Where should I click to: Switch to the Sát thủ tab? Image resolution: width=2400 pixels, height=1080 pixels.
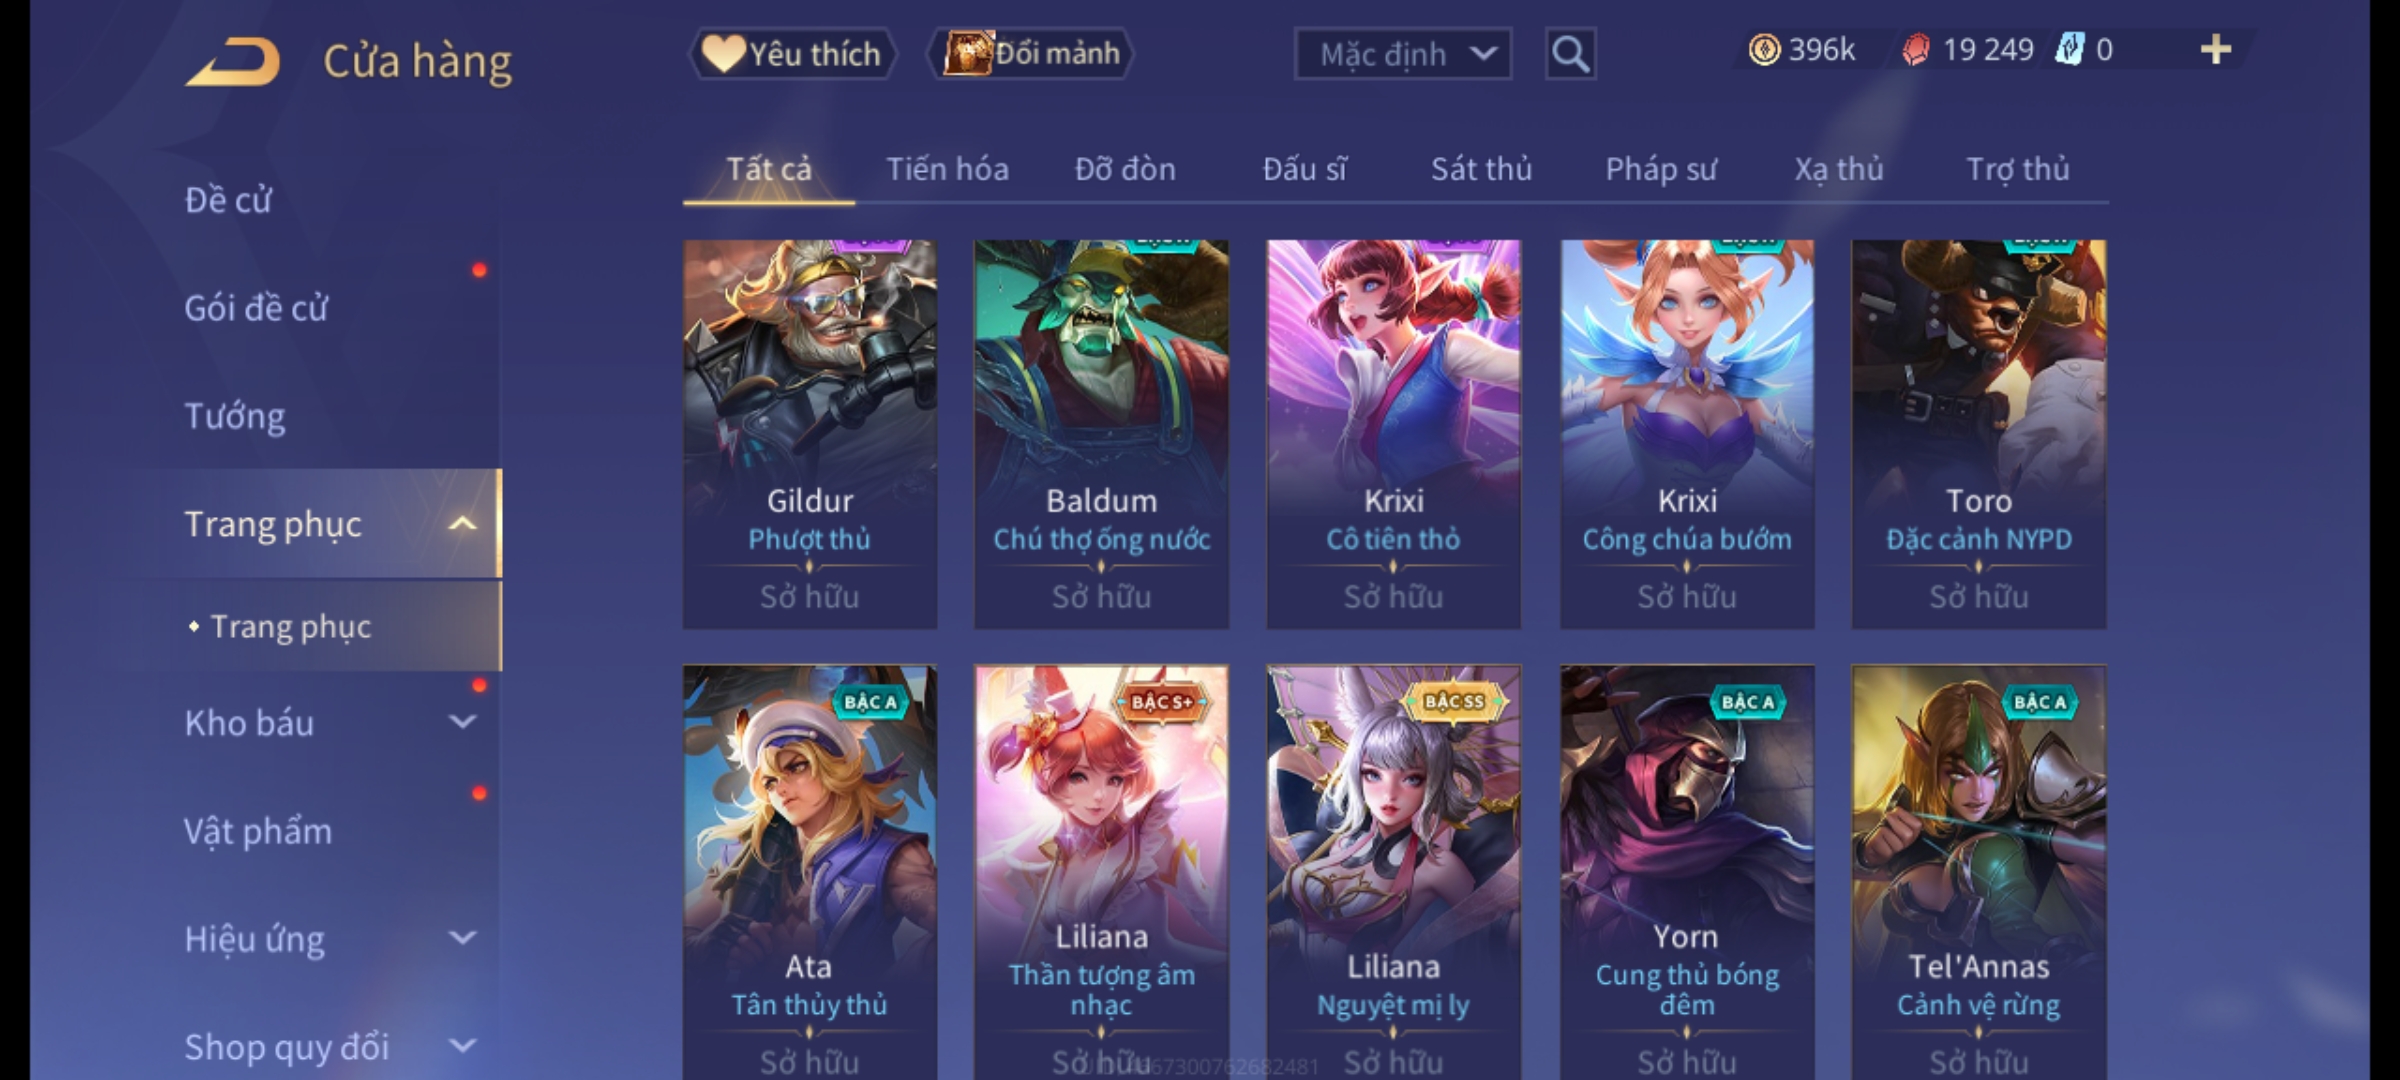(x=1481, y=169)
